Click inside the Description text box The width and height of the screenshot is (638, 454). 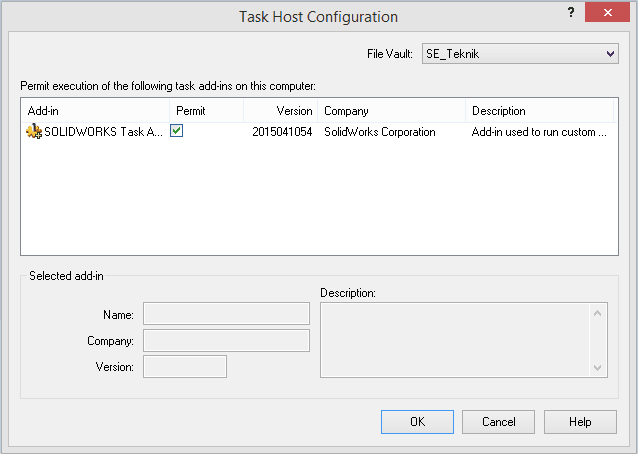pos(455,340)
